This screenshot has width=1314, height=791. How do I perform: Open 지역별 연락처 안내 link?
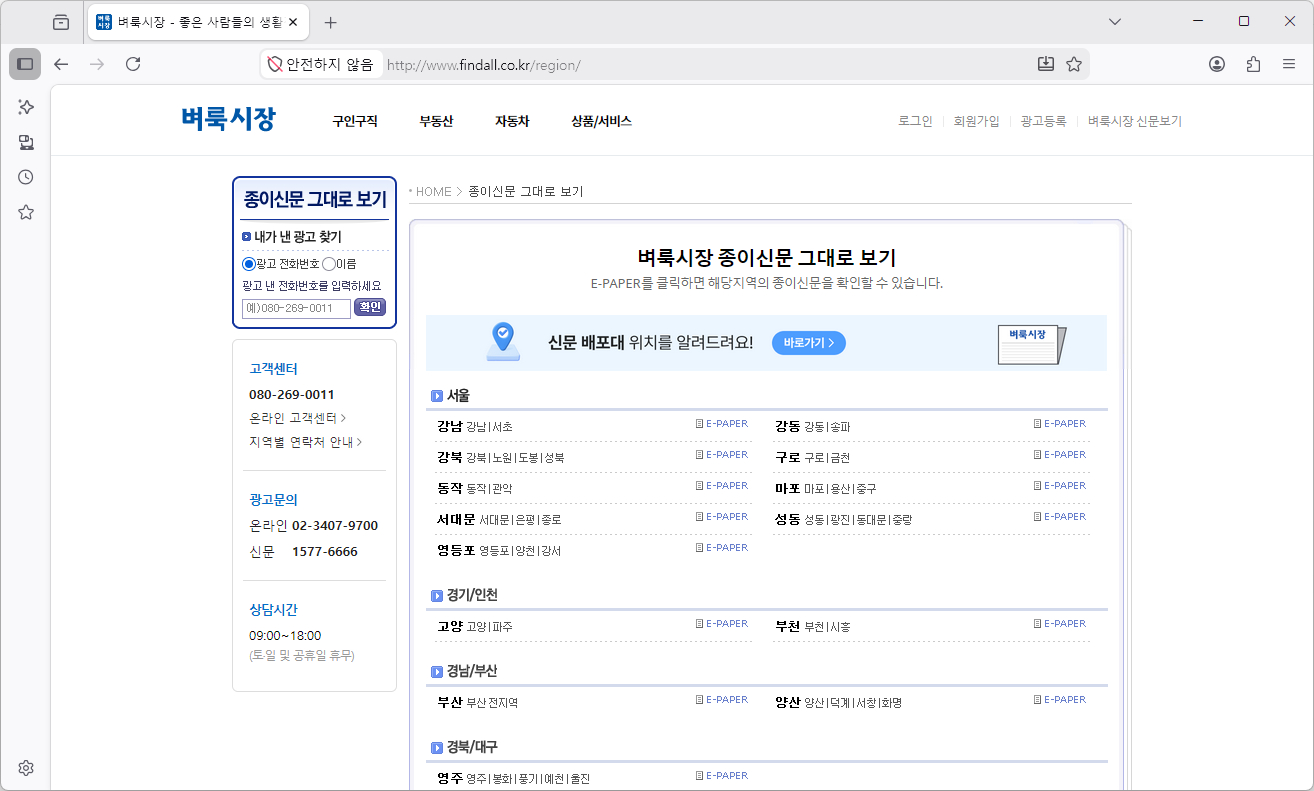[306, 442]
